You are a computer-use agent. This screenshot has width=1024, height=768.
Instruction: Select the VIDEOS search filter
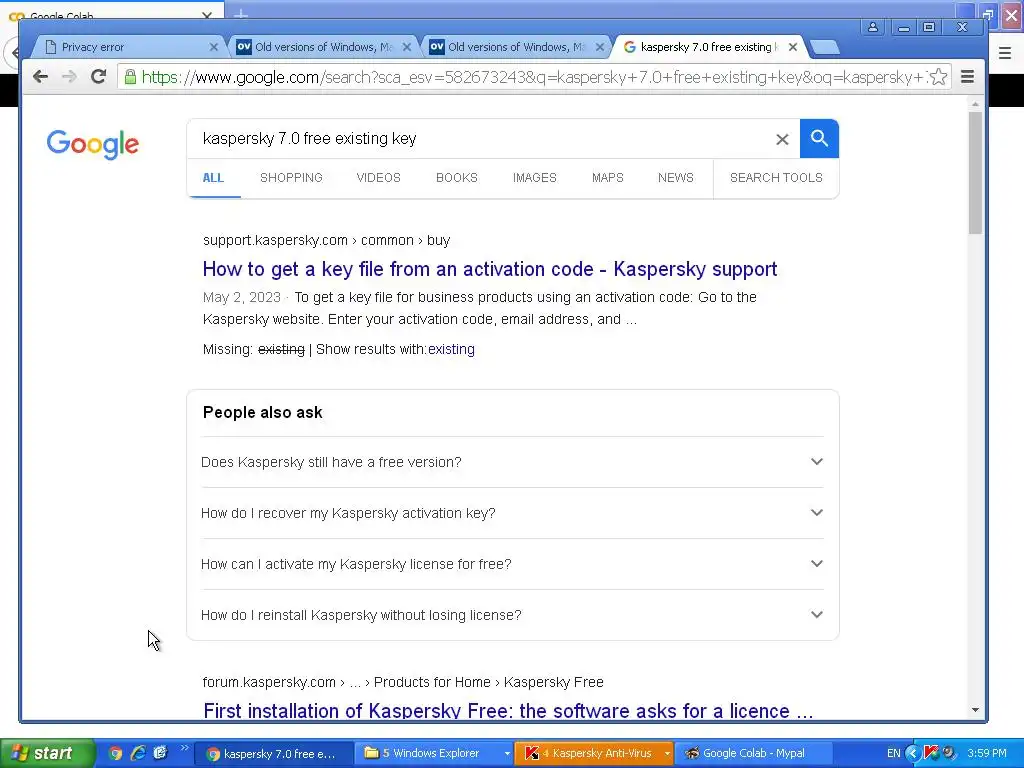378,178
